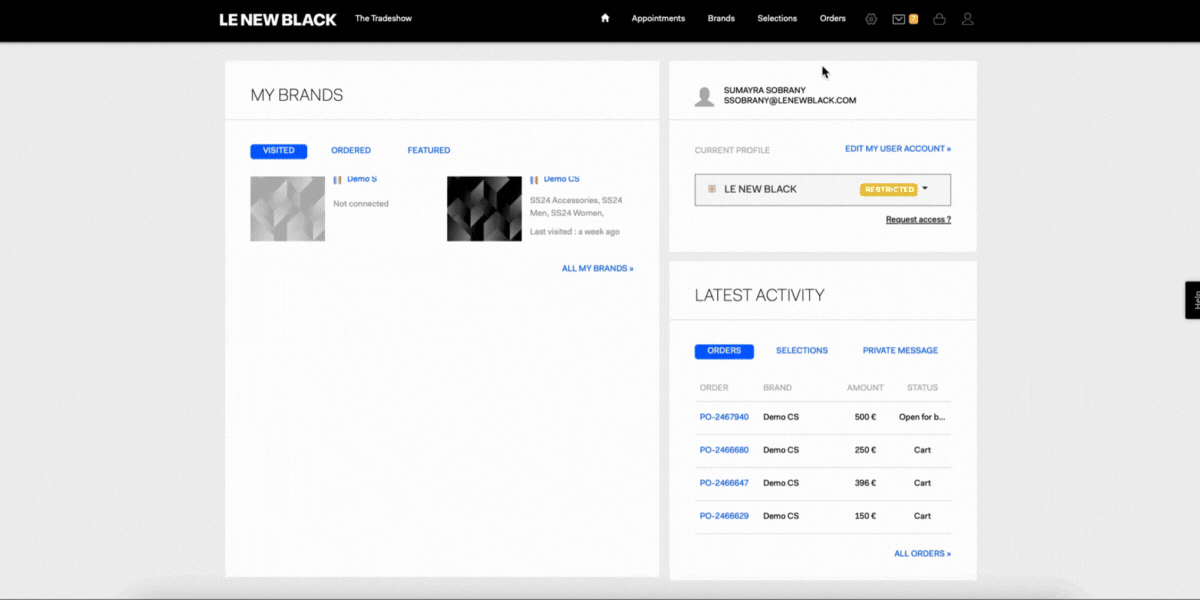This screenshot has height=600, width=1200.
Task: Open the messages envelope icon
Action: click(x=899, y=19)
